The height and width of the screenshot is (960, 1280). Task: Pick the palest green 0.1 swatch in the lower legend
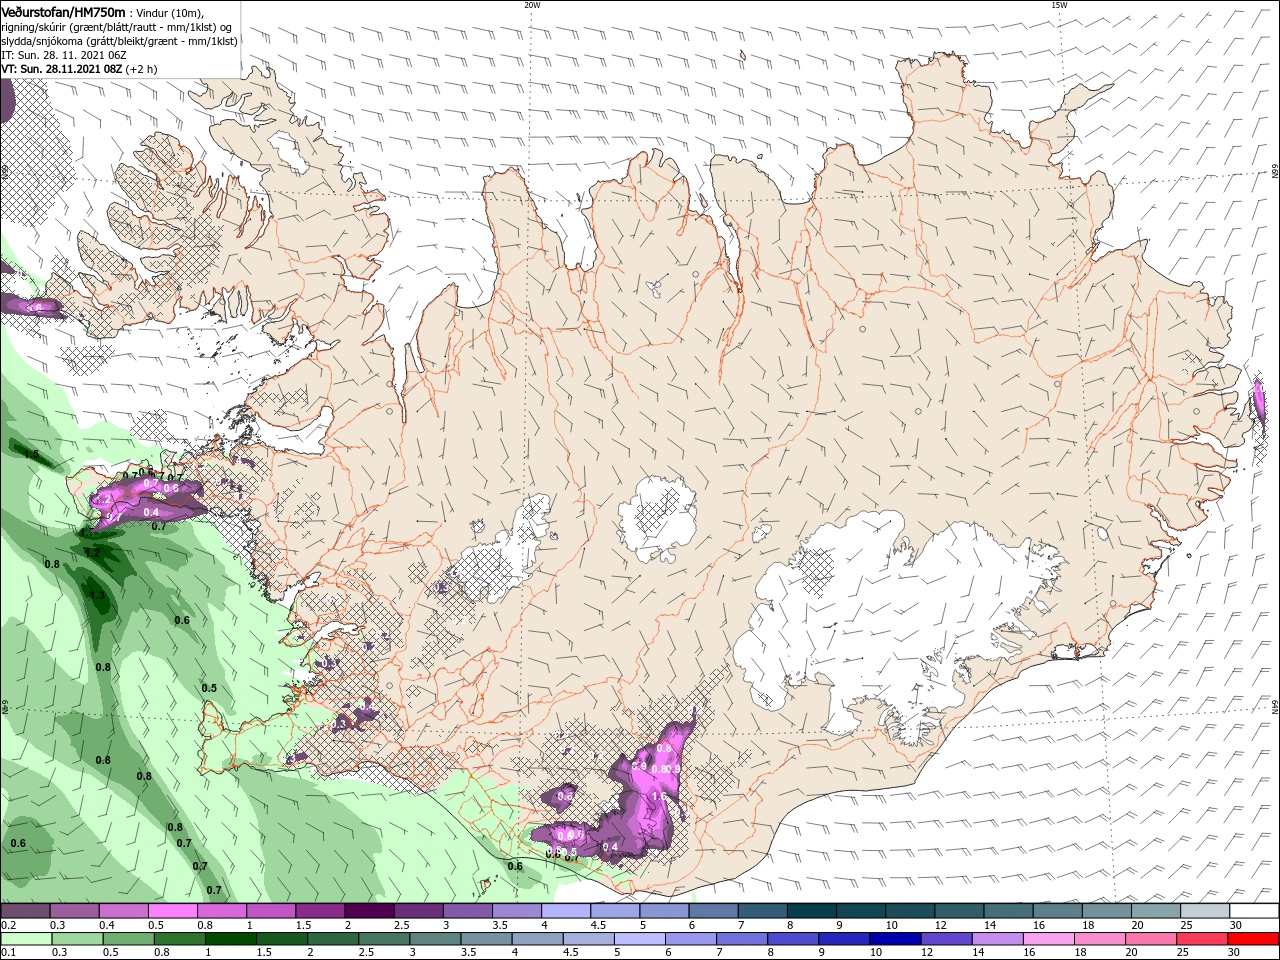point(25,939)
